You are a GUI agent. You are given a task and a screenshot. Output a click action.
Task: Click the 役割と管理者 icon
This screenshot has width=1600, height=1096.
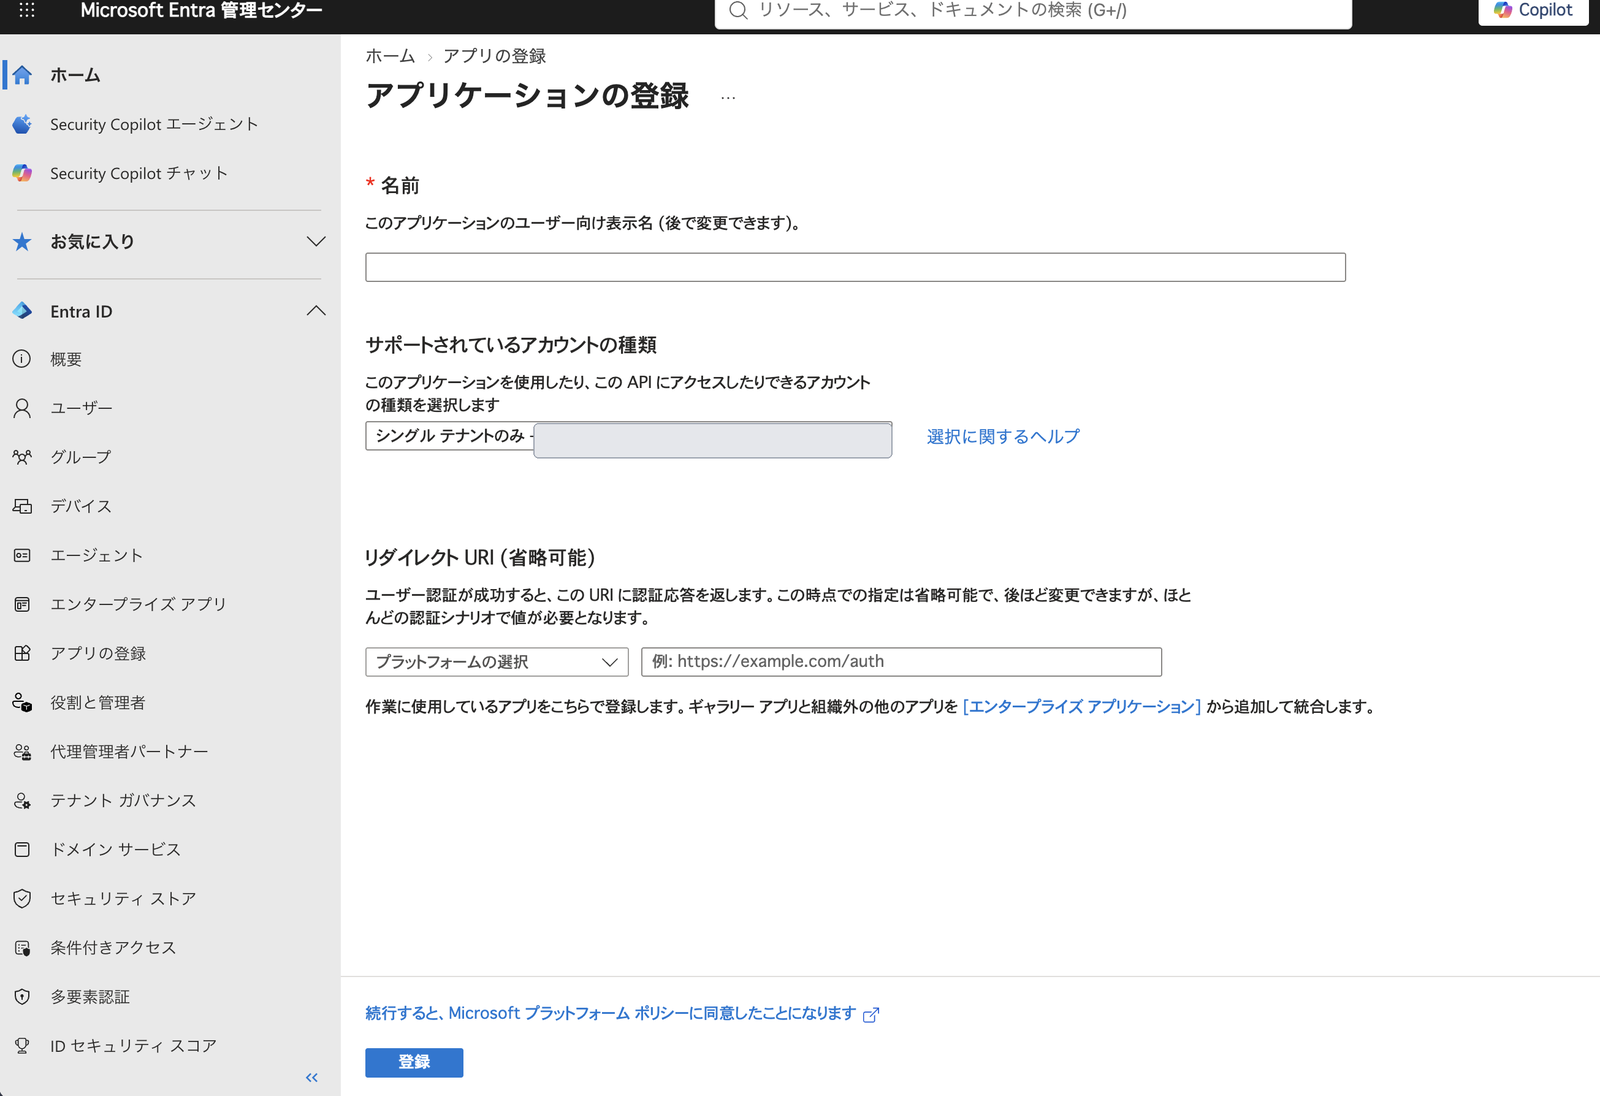(x=22, y=702)
